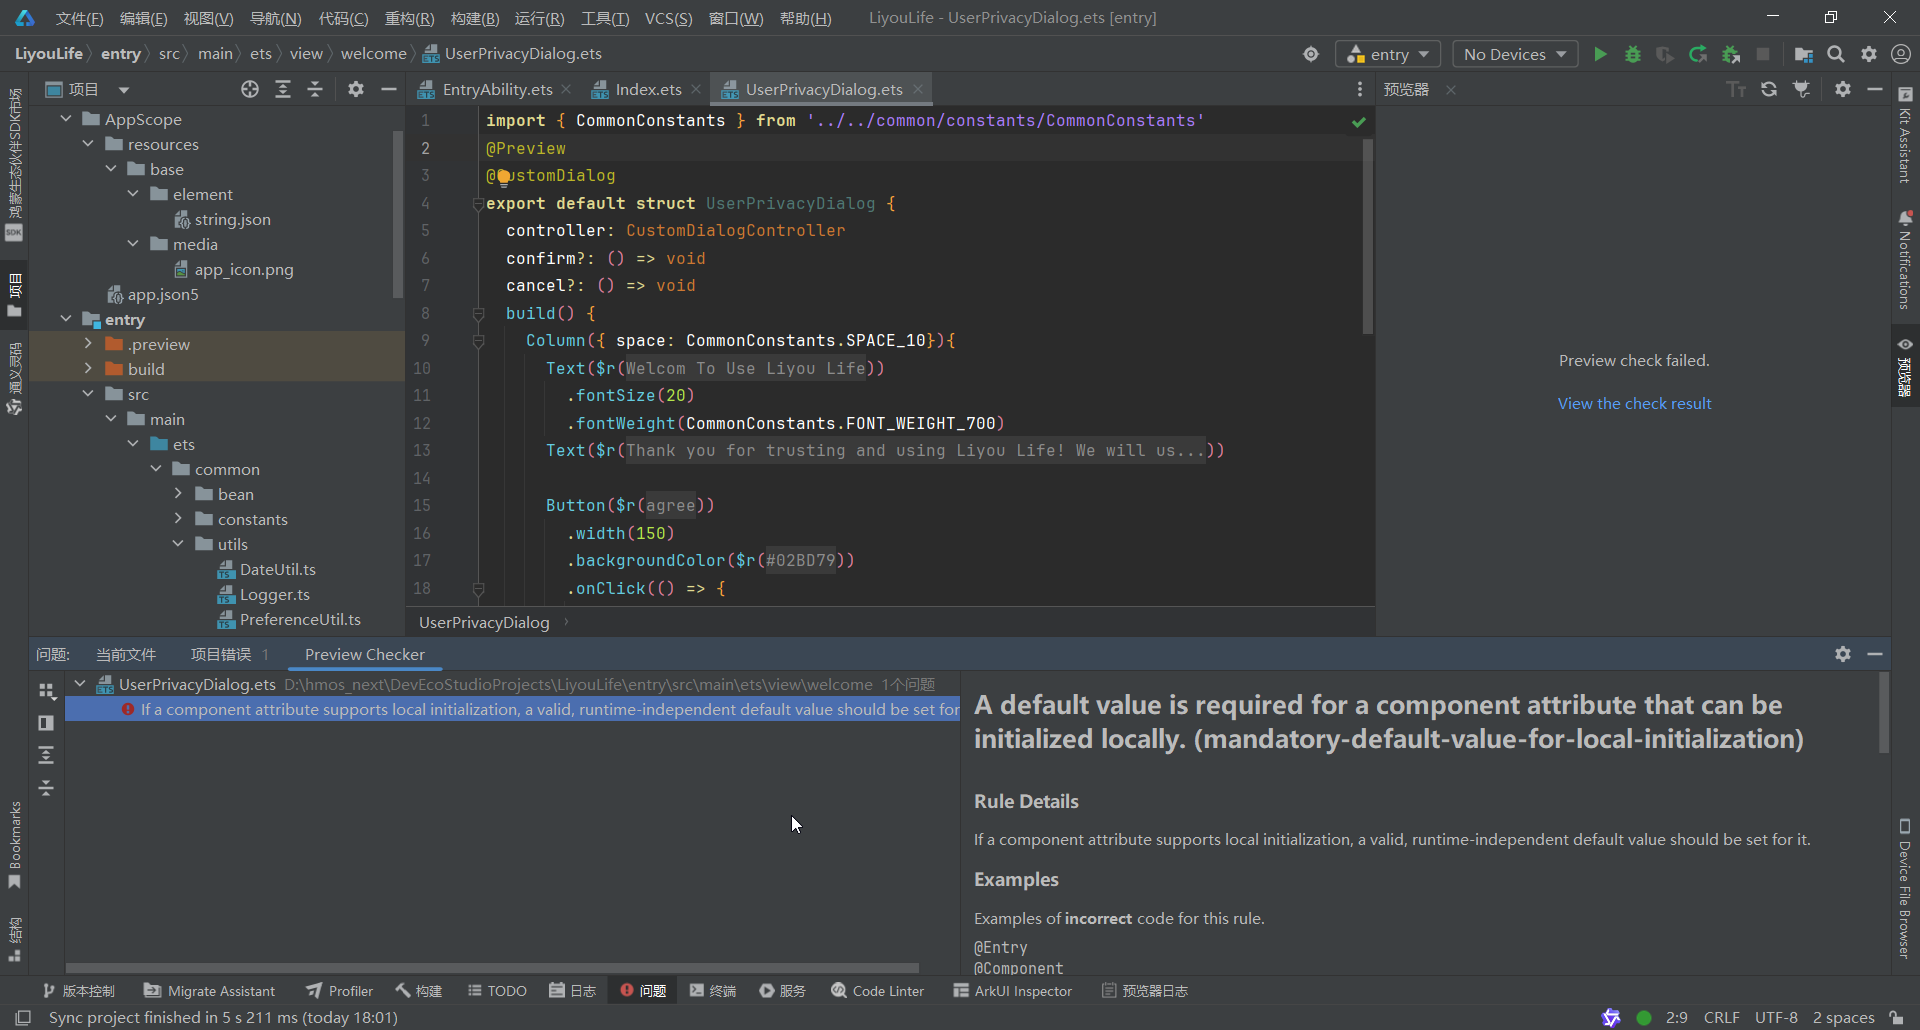Collapse the utils folder
The width and height of the screenshot is (1920, 1030).
pyautogui.click(x=178, y=544)
